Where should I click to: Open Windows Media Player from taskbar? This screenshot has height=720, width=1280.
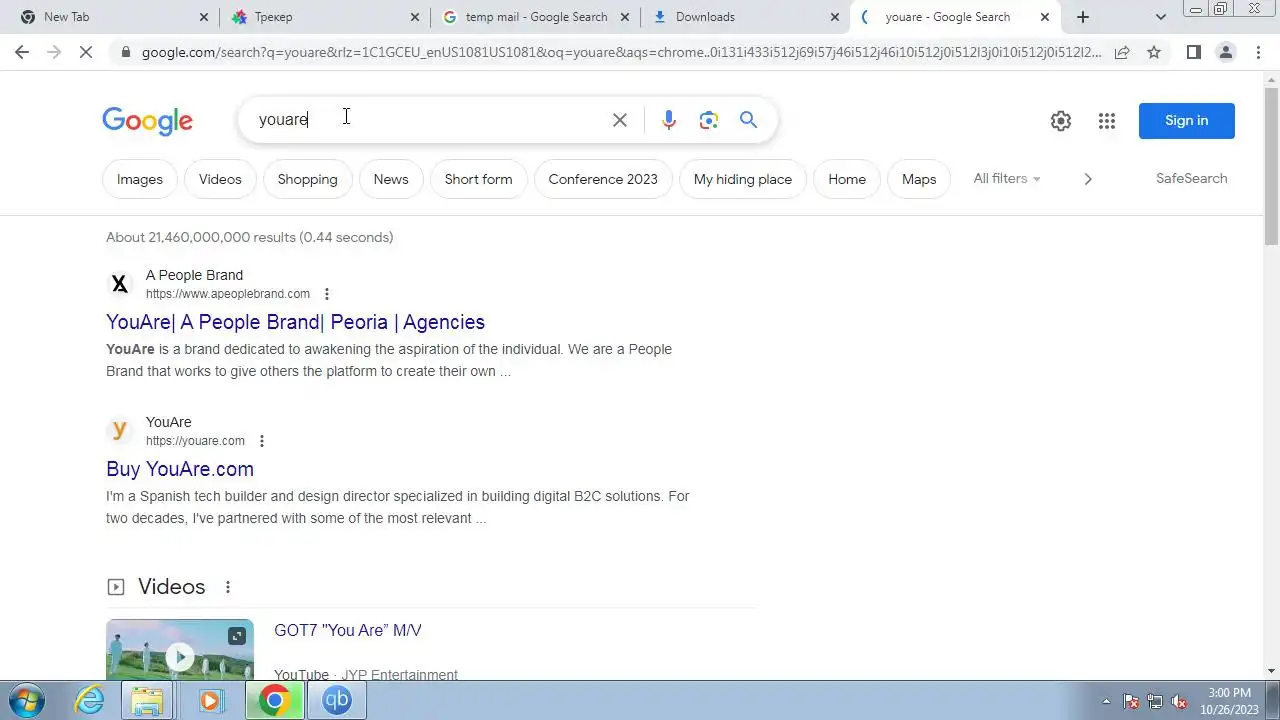coord(210,700)
